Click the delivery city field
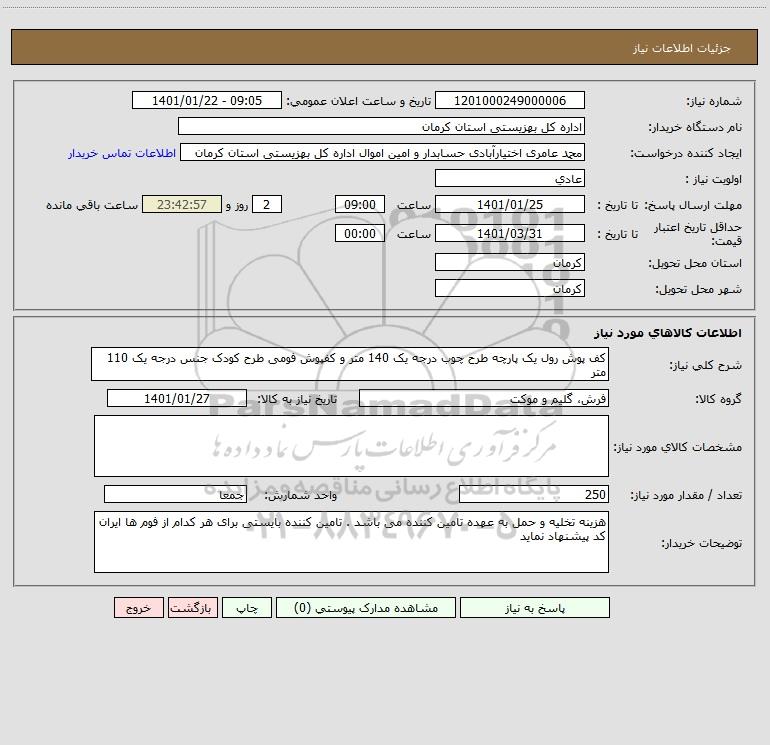The image size is (770, 745). [x=510, y=288]
